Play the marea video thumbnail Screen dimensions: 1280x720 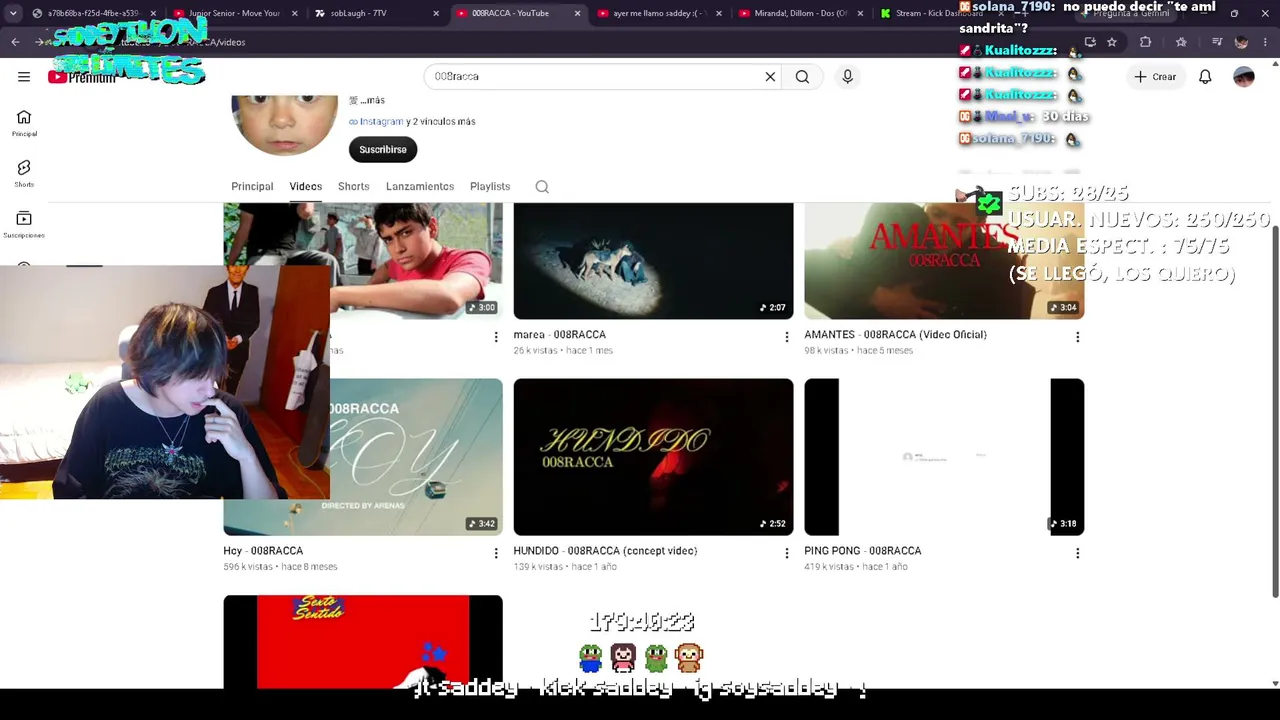click(x=653, y=261)
